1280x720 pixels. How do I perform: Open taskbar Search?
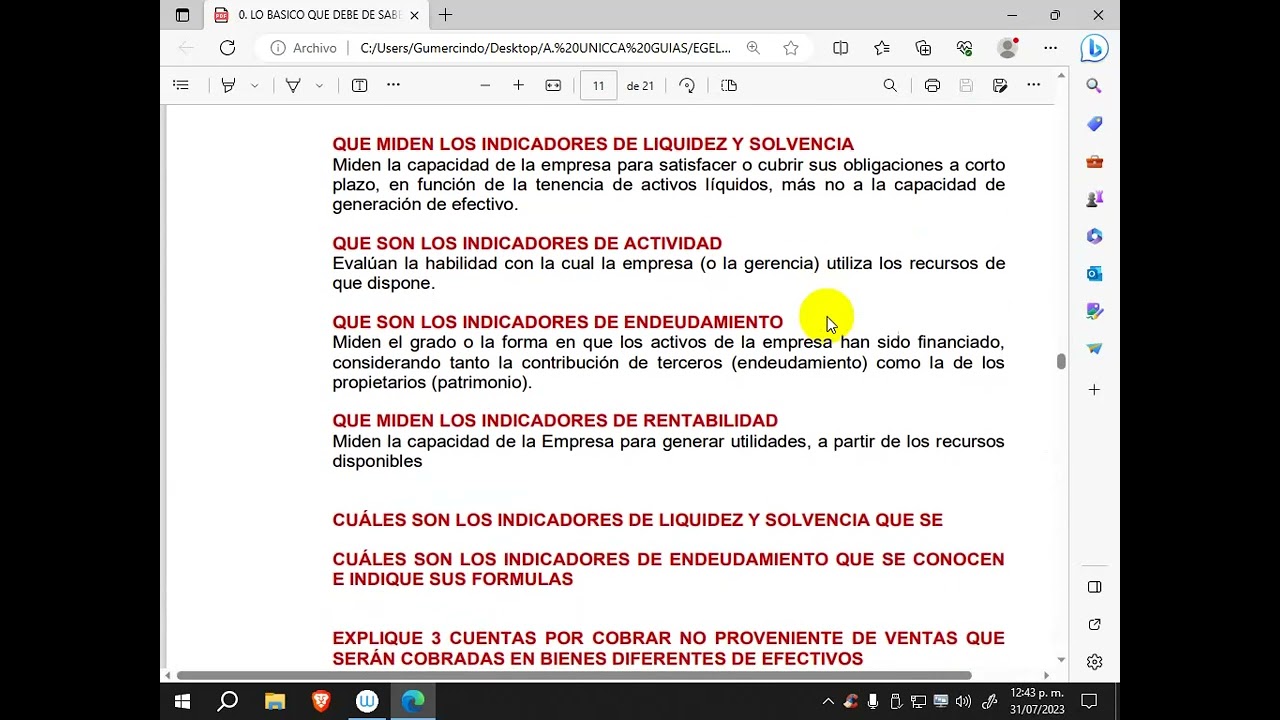[x=228, y=702]
